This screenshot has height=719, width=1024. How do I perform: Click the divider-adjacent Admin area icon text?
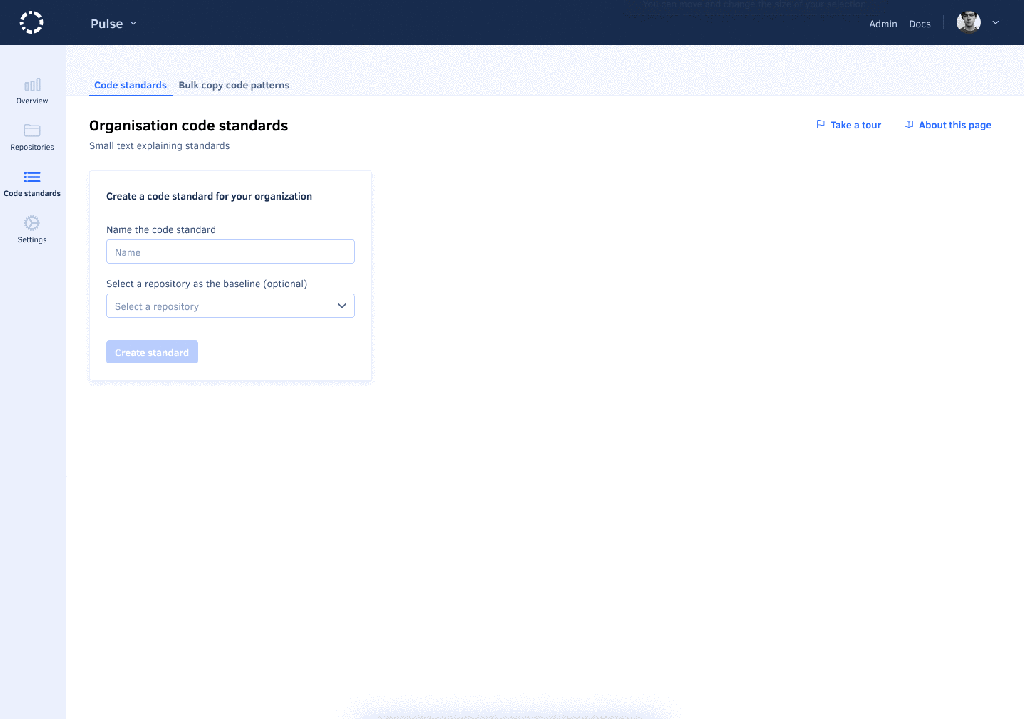883,23
